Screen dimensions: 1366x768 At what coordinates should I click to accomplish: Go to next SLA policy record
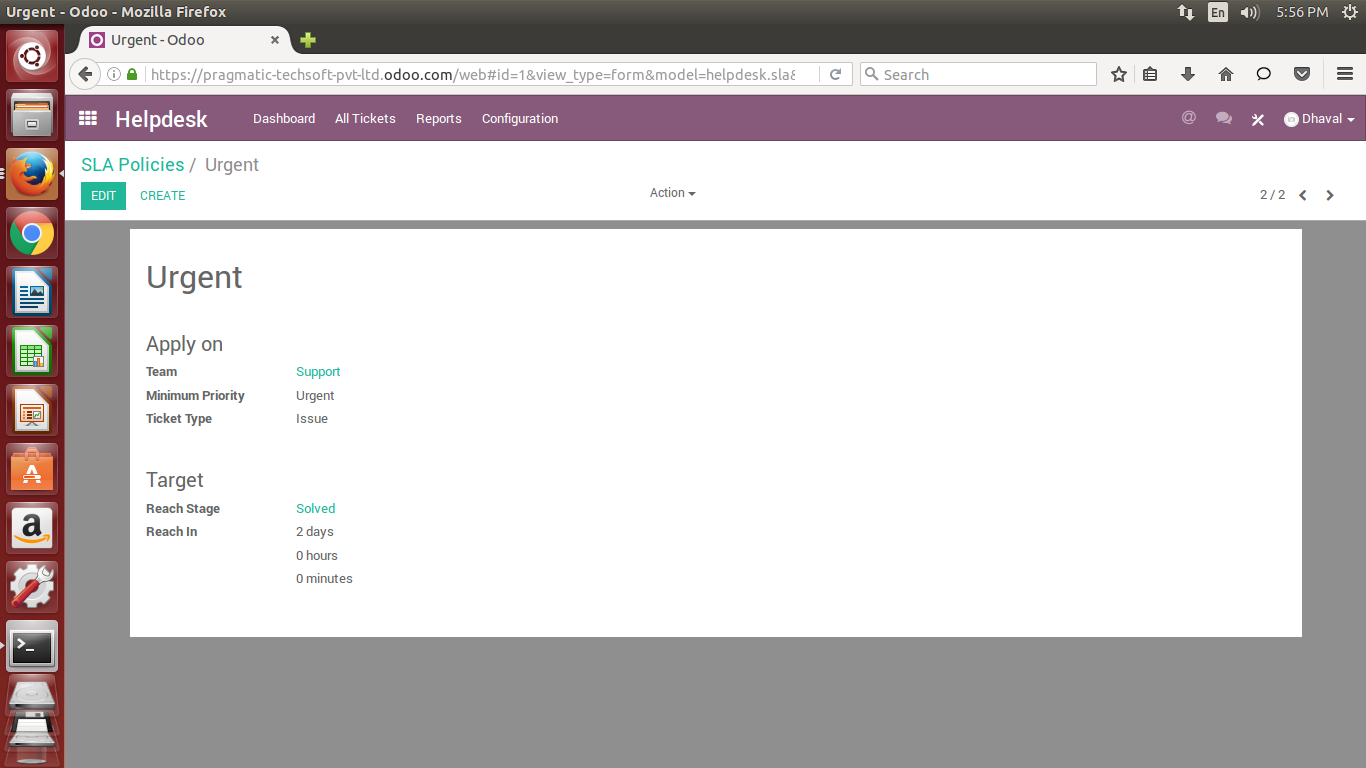coord(1330,195)
